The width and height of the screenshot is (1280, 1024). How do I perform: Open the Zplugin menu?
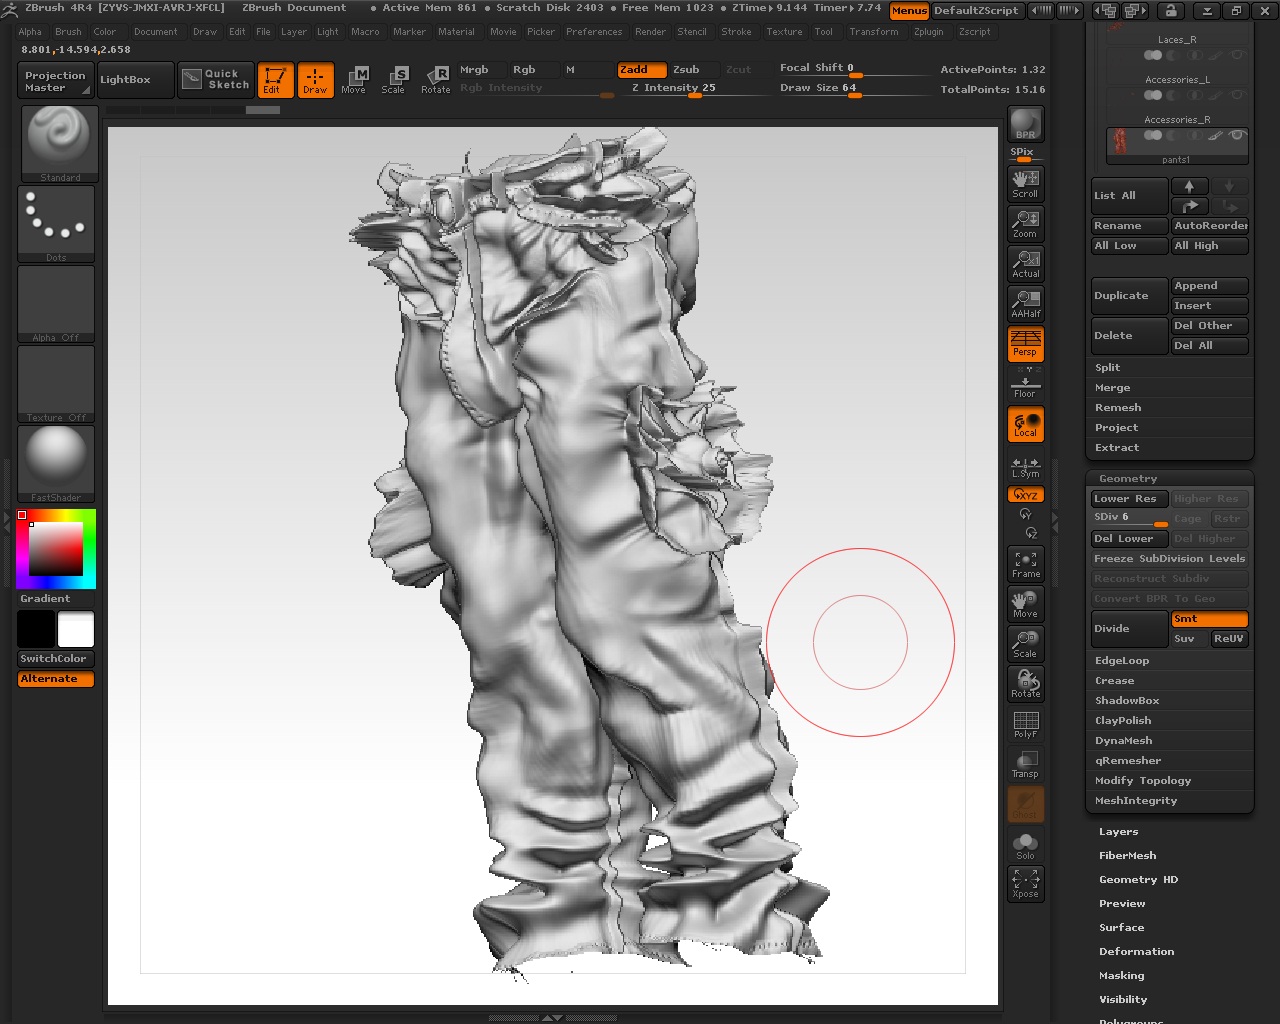(x=928, y=32)
